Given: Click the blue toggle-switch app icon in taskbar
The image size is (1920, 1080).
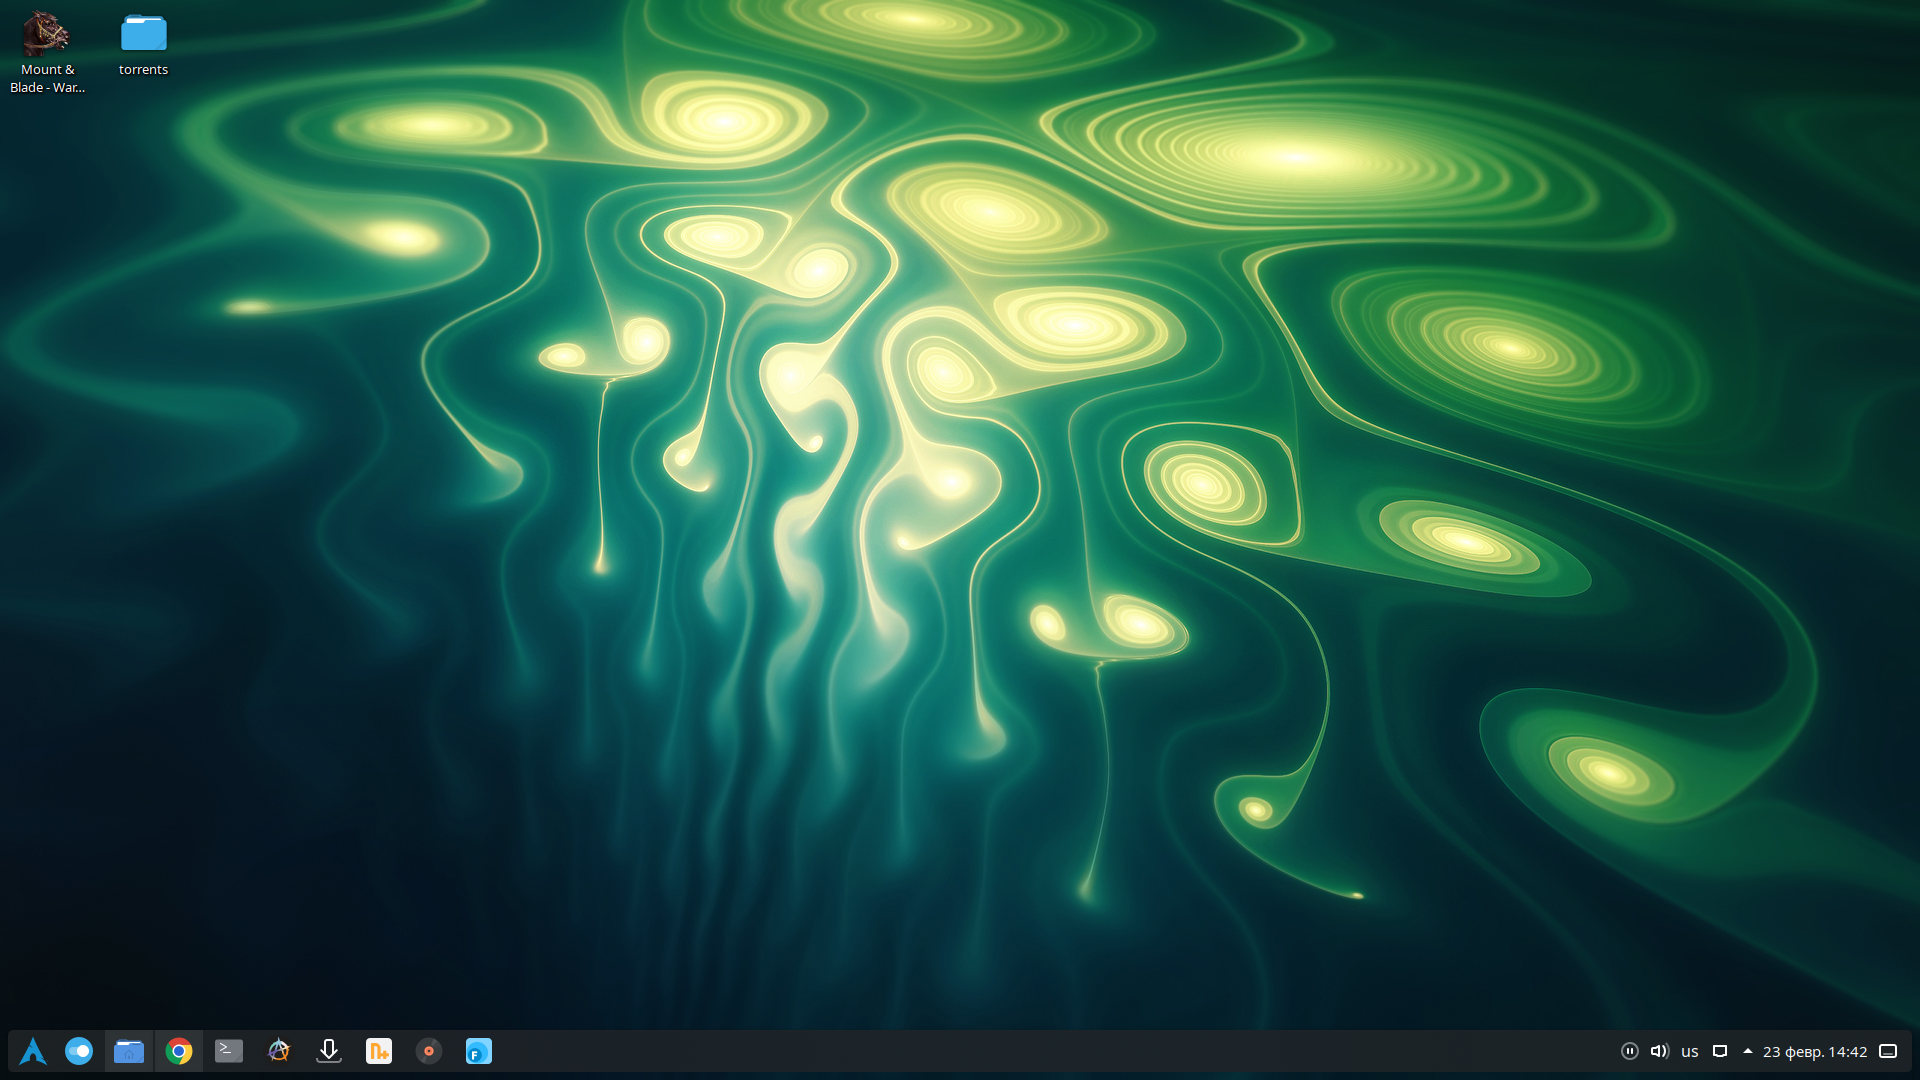Looking at the screenshot, I should (x=79, y=1051).
